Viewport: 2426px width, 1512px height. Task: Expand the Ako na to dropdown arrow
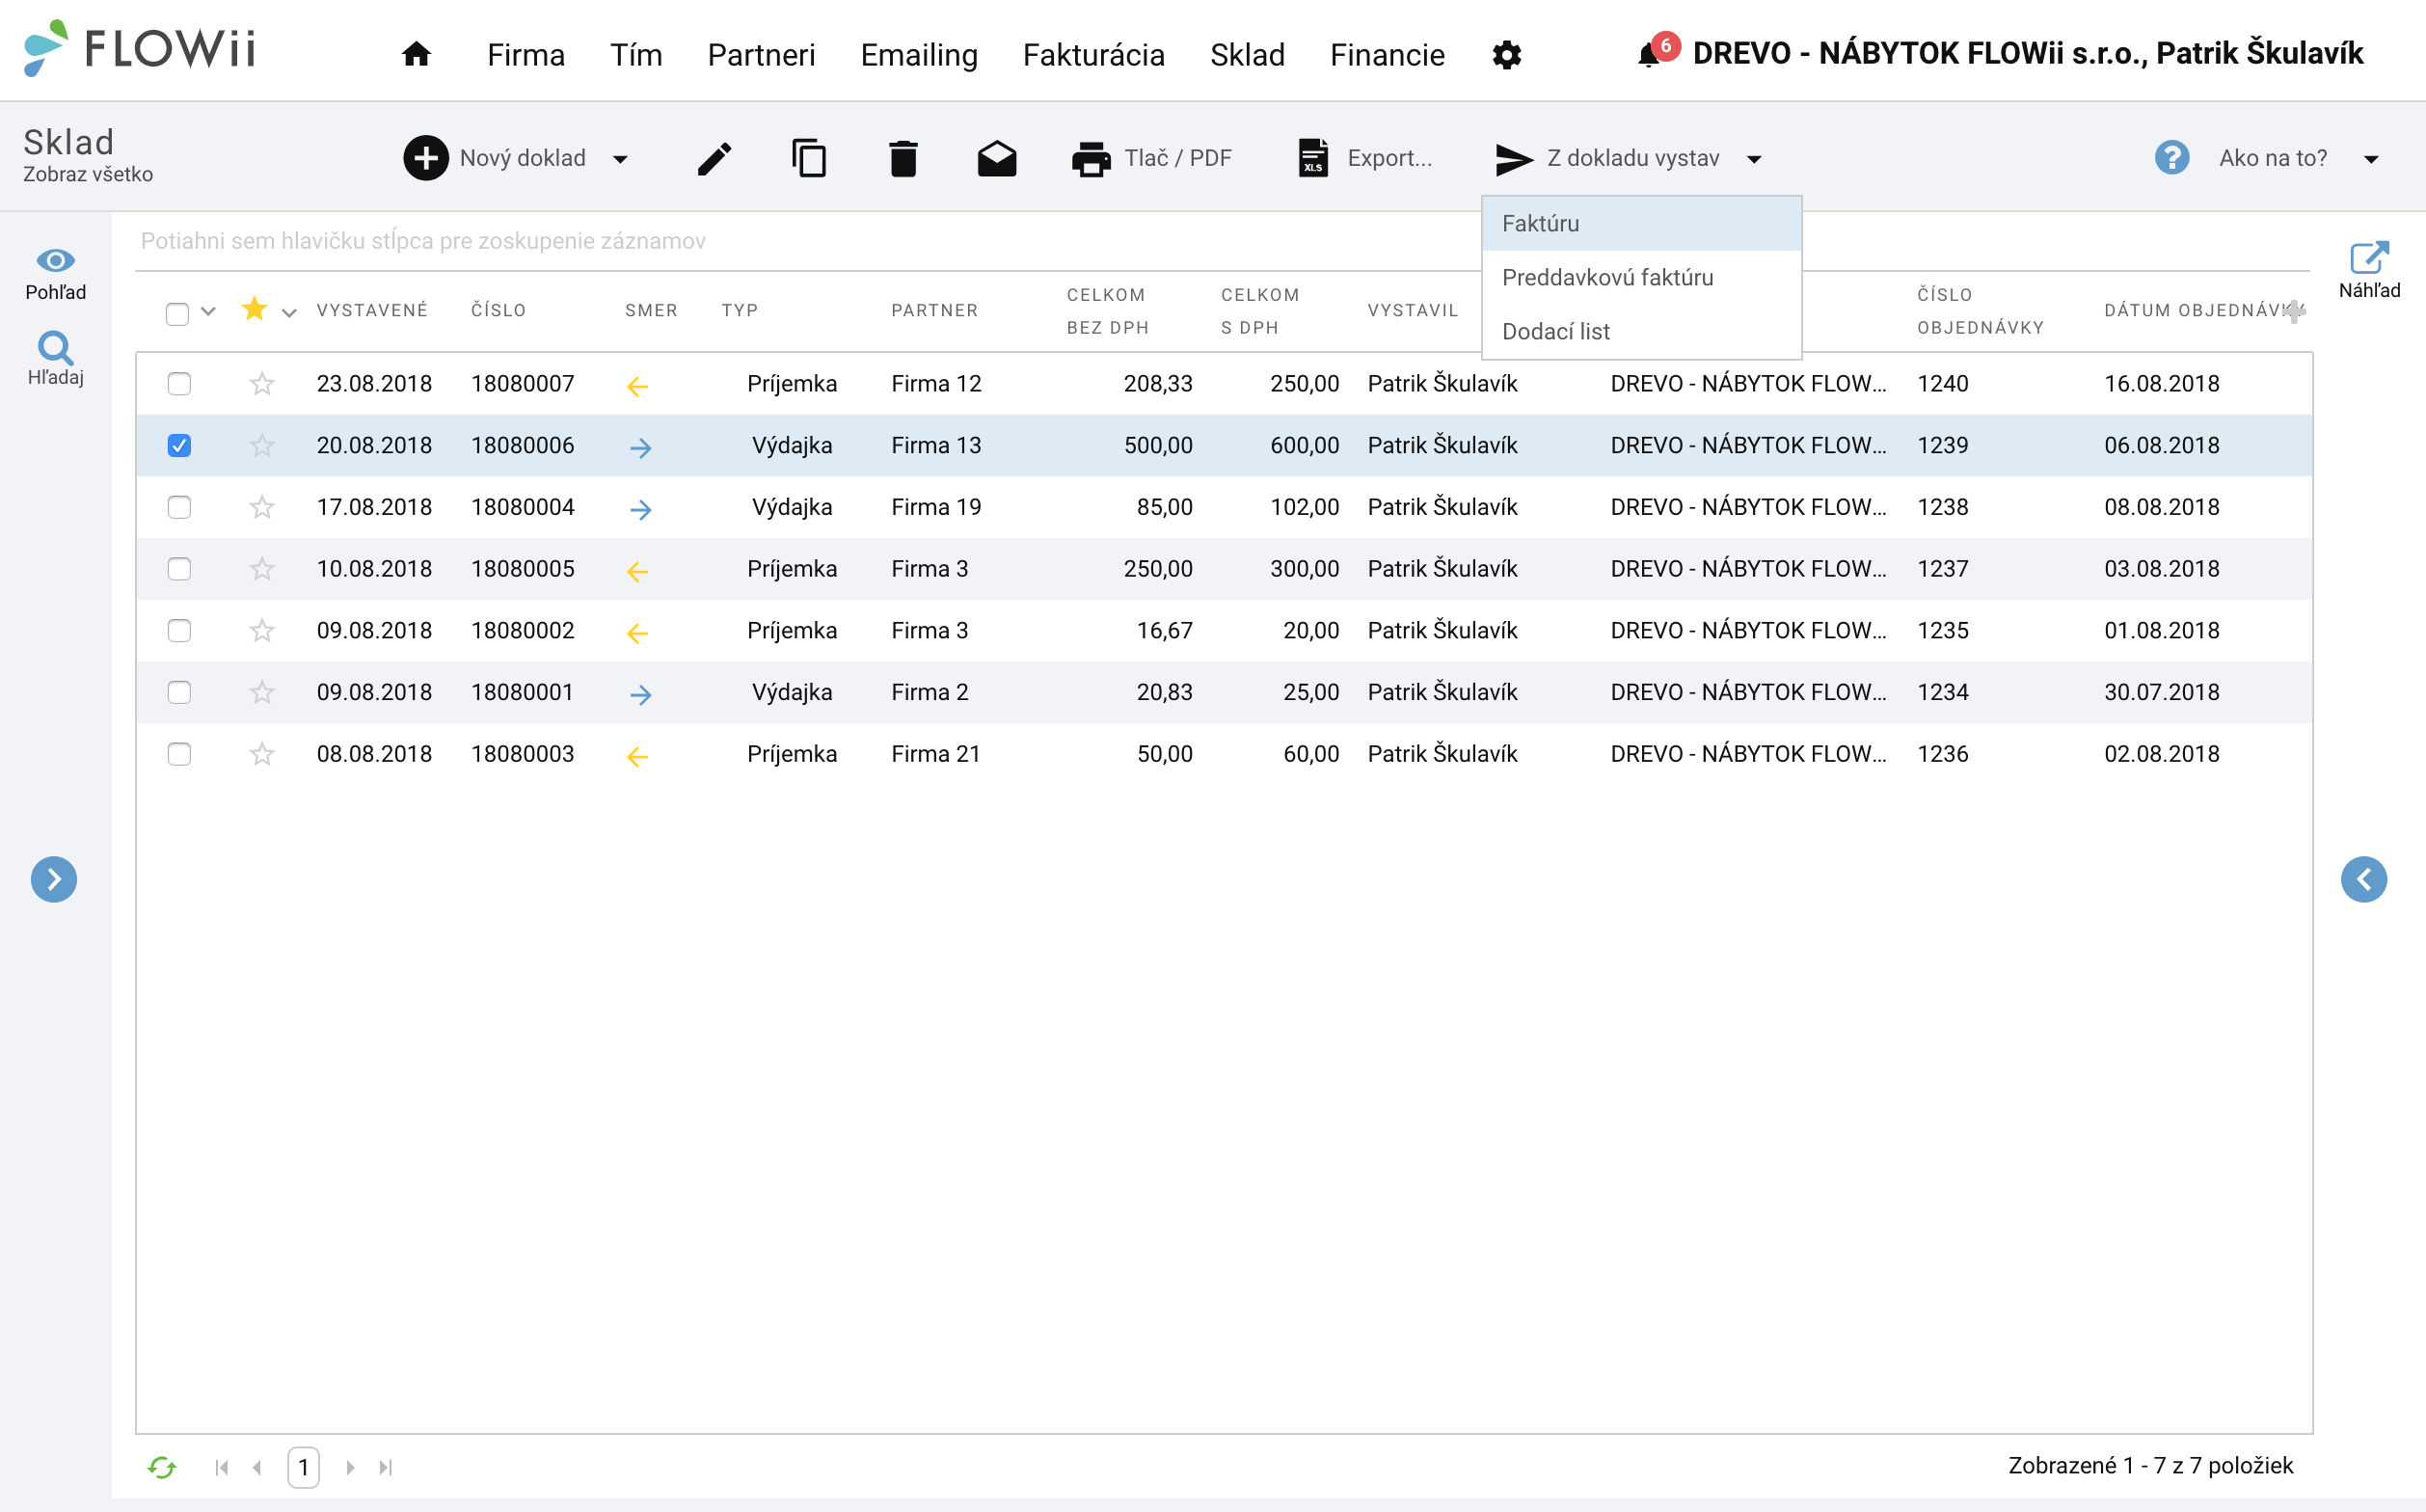click(2370, 159)
